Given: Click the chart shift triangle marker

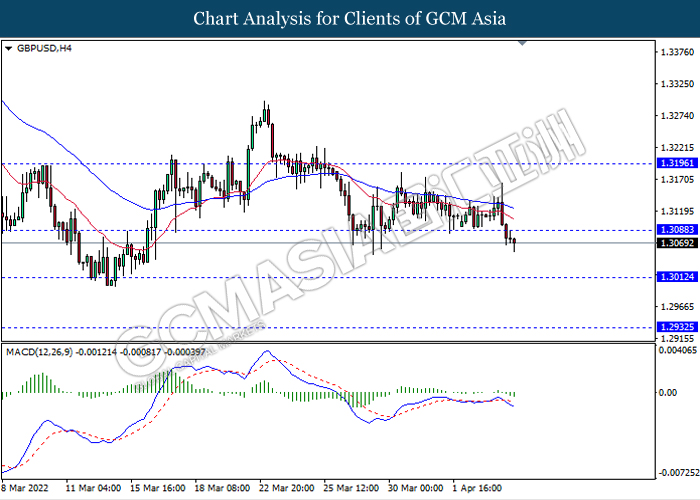Looking at the screenshot, I should pos(522,43).
